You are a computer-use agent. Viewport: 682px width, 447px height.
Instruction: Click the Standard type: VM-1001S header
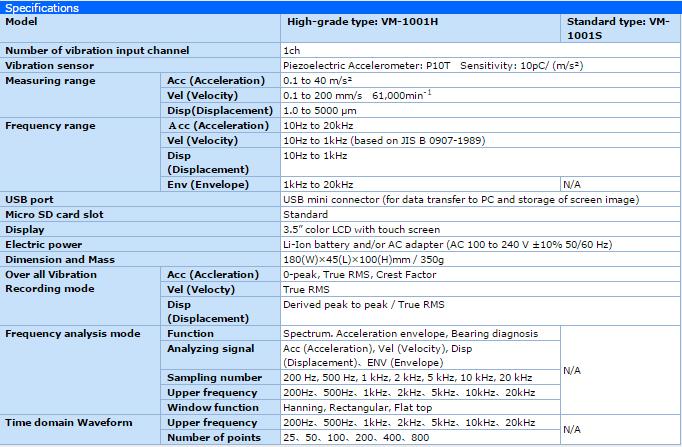[618, 29]
